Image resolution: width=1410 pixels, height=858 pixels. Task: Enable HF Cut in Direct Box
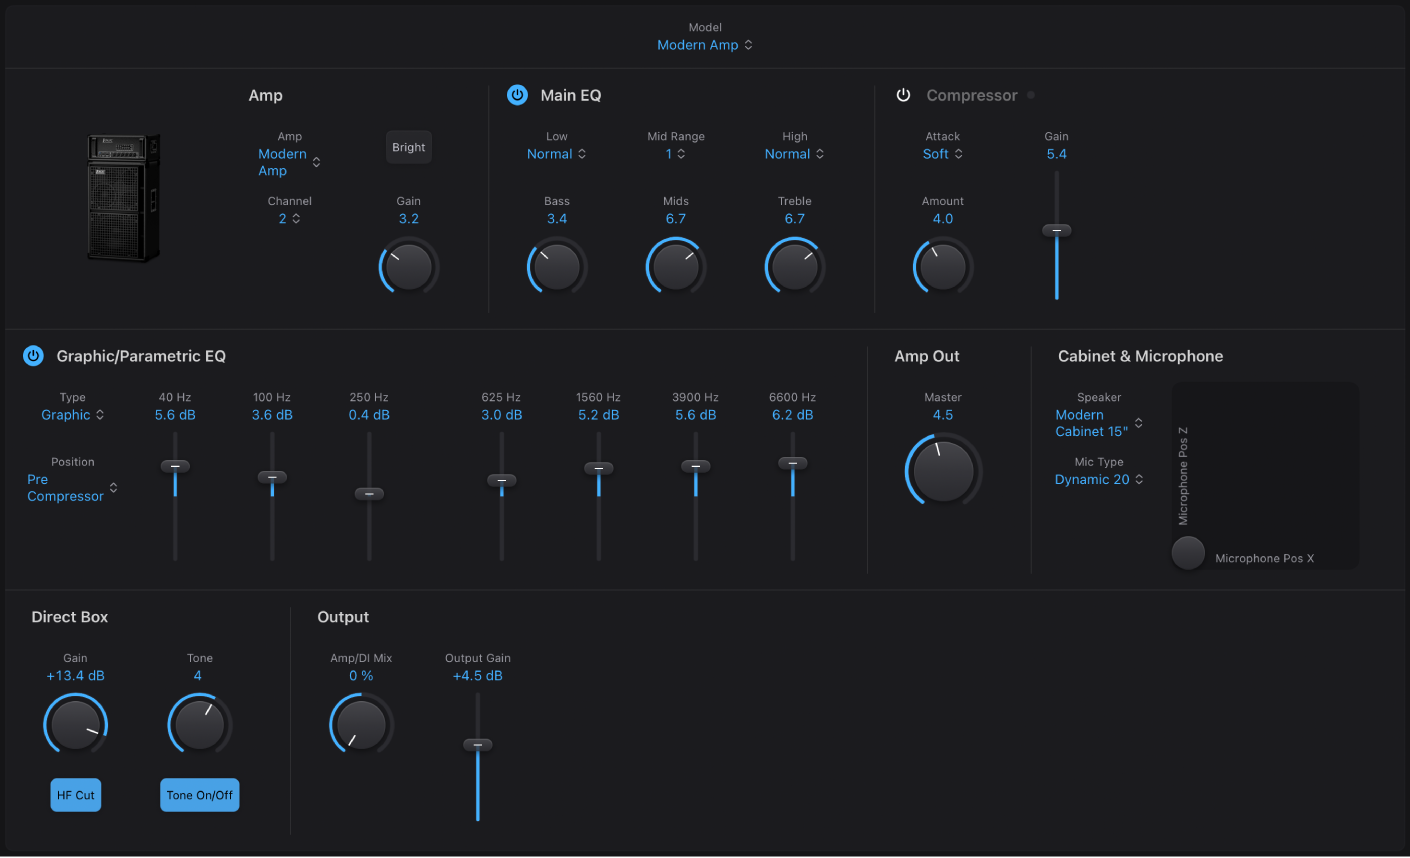tap(75, 794)
